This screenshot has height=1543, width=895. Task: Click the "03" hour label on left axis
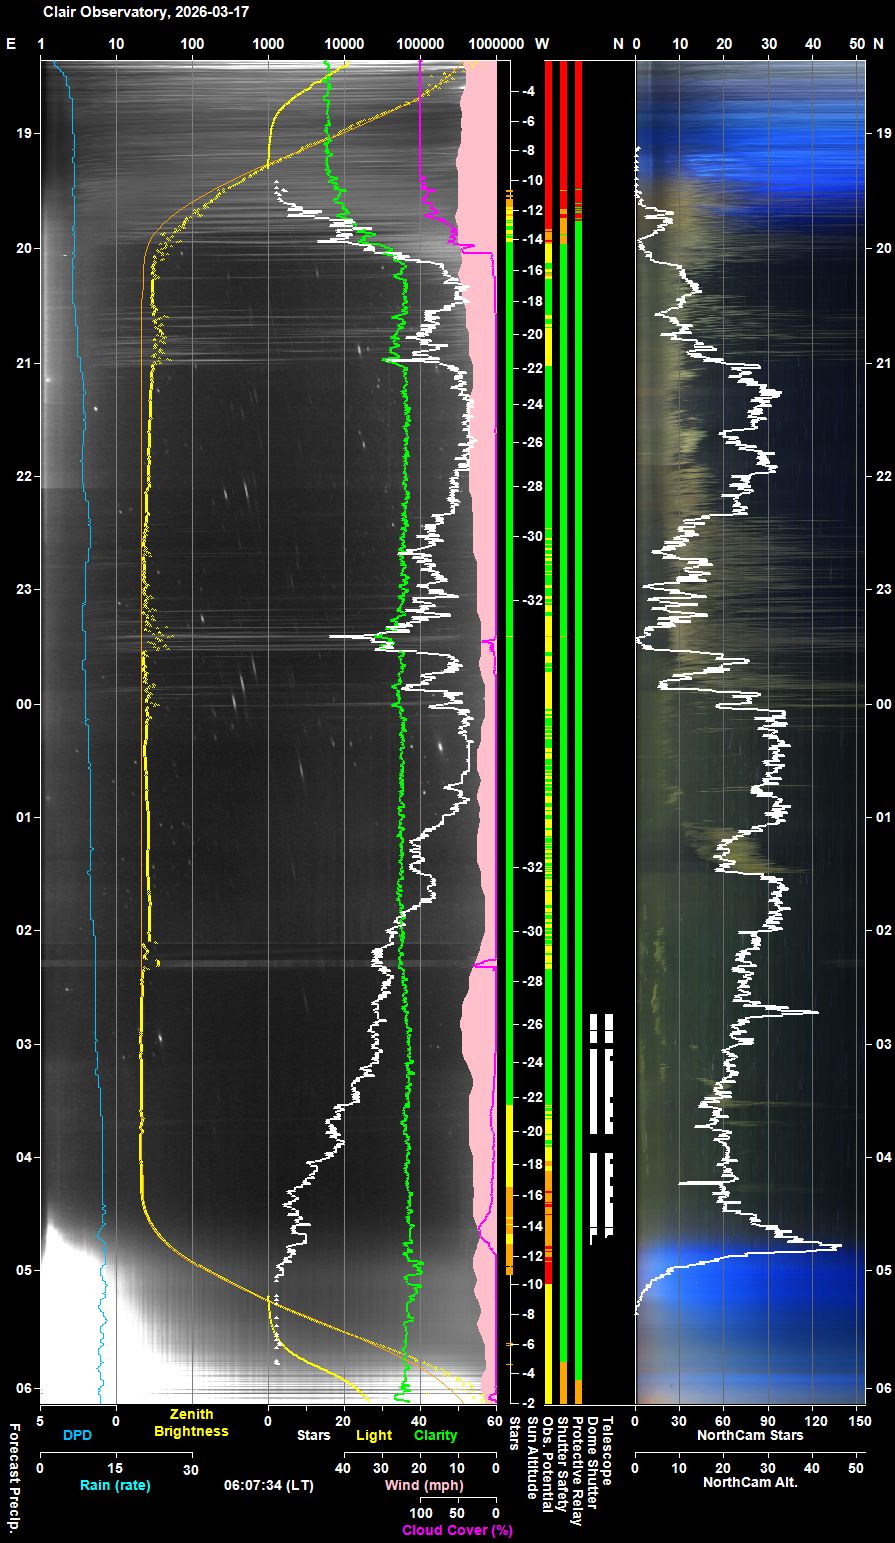[24, 1044]
